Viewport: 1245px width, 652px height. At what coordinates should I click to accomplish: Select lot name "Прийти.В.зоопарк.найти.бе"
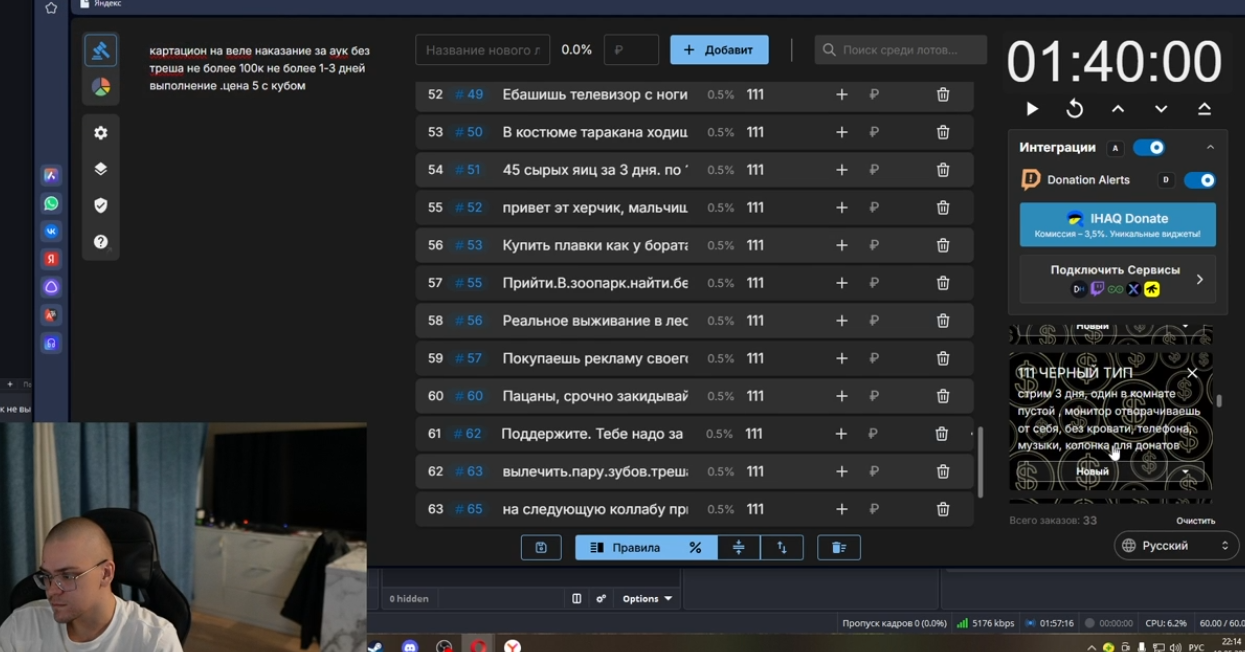(595, 283)
